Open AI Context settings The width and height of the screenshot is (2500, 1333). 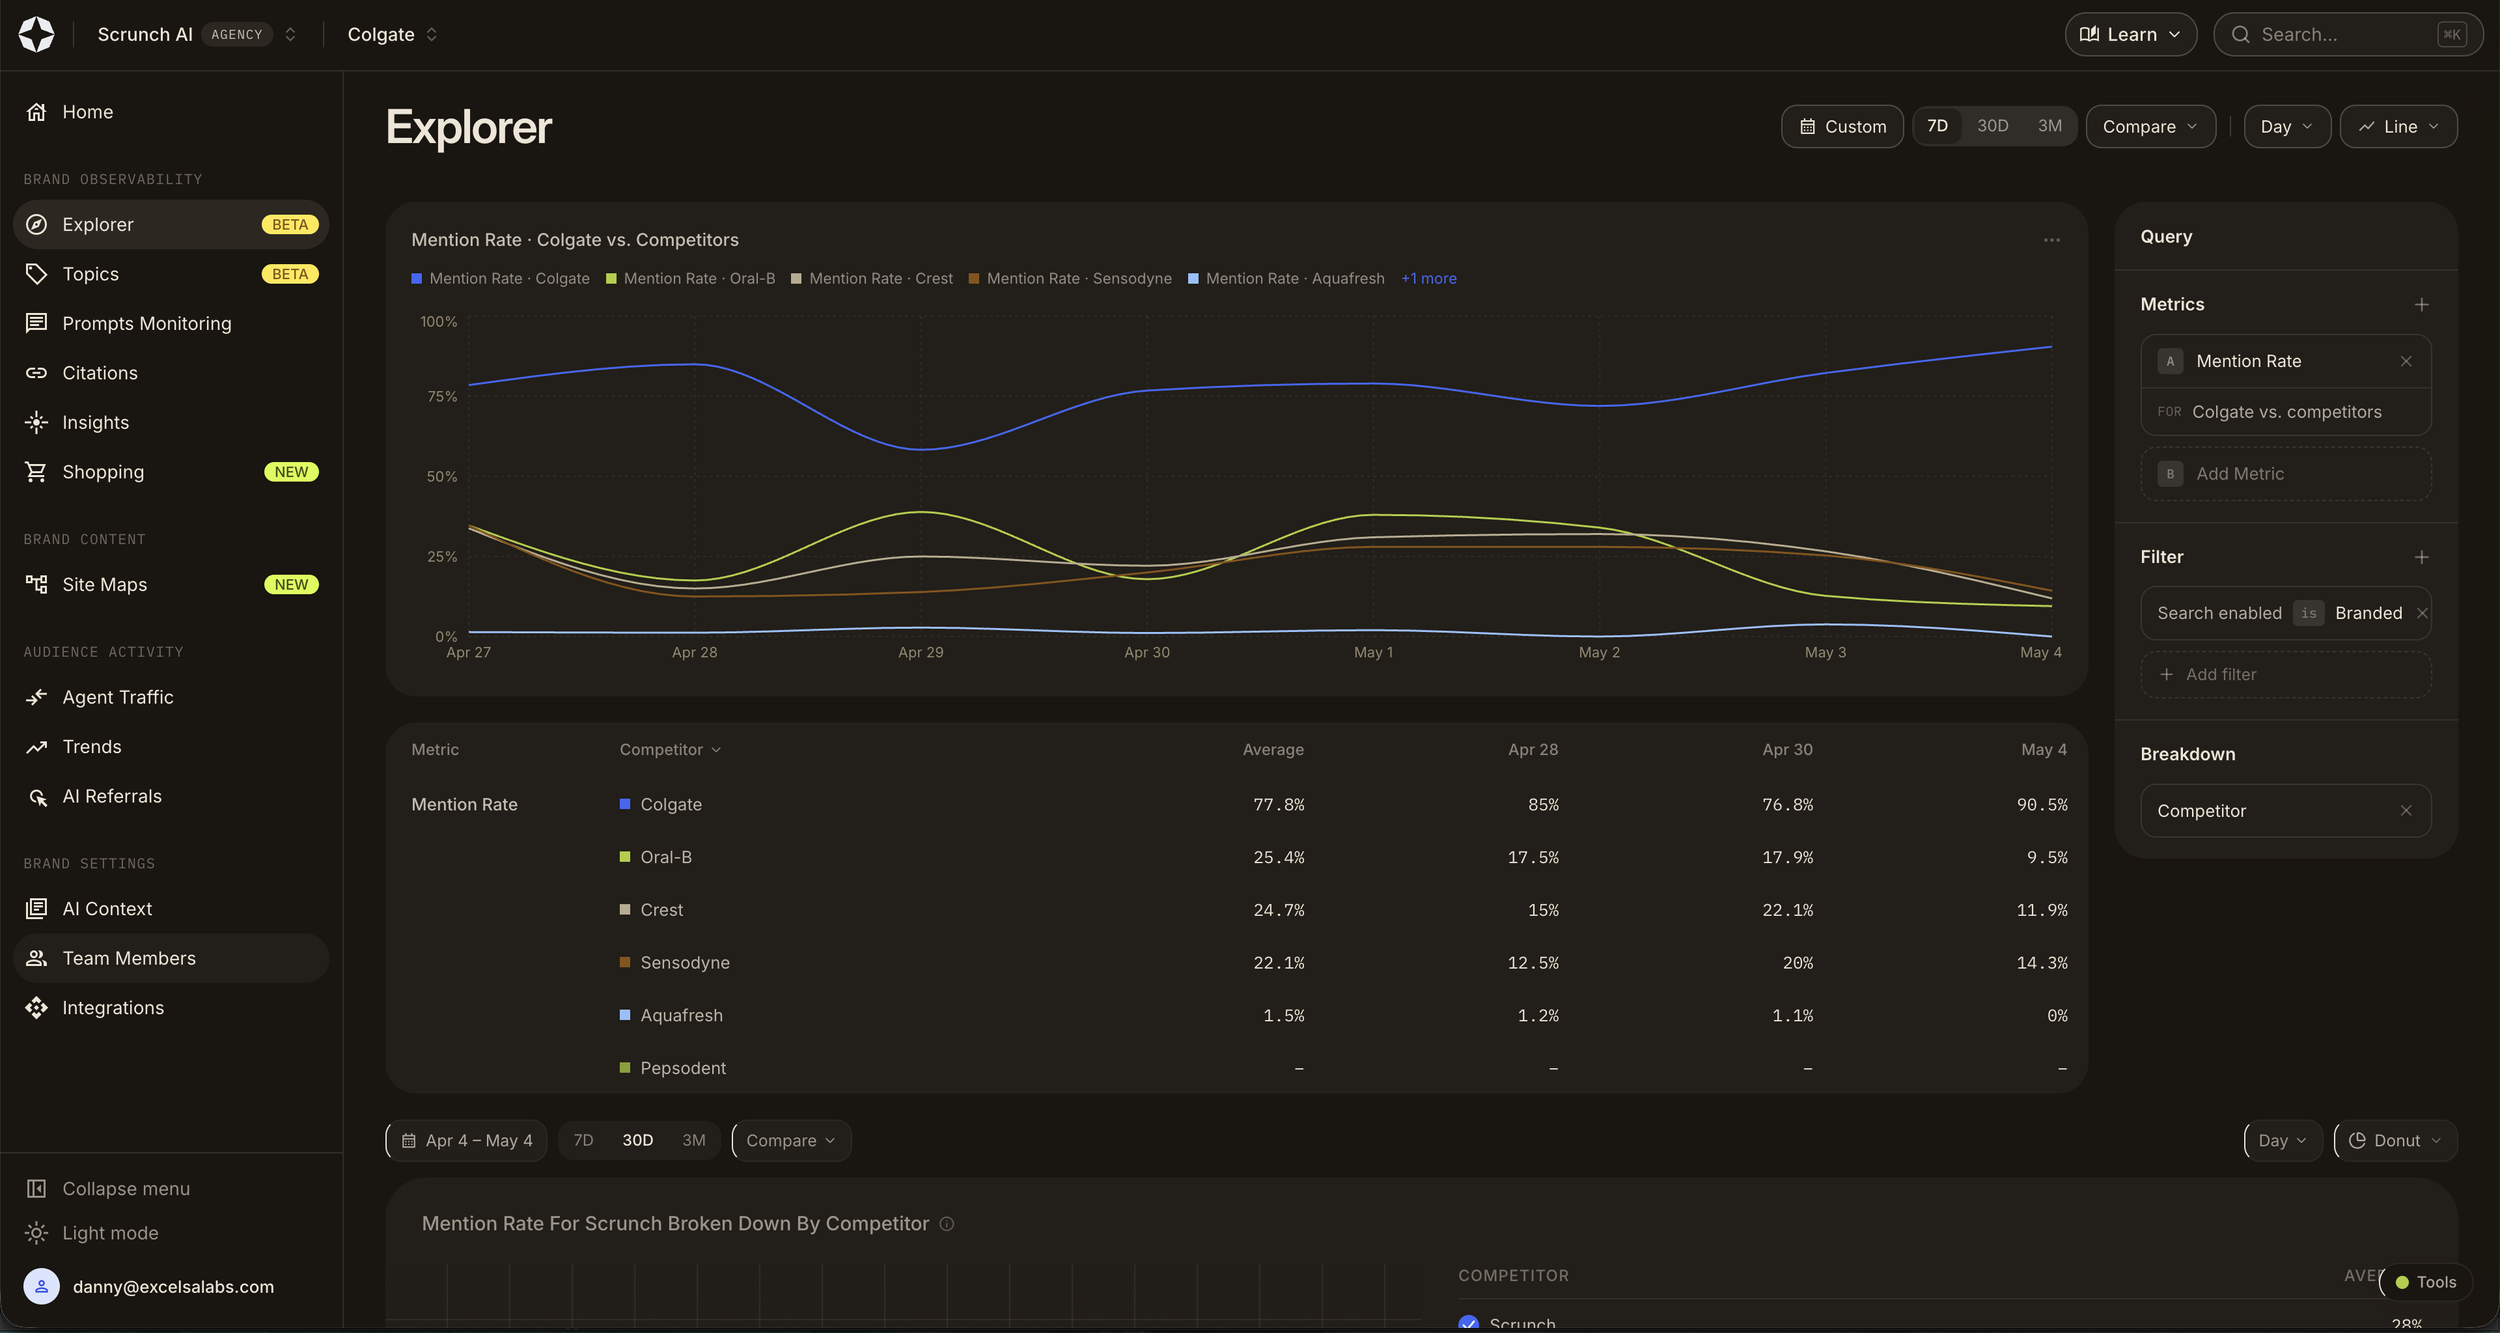[171, 909]
